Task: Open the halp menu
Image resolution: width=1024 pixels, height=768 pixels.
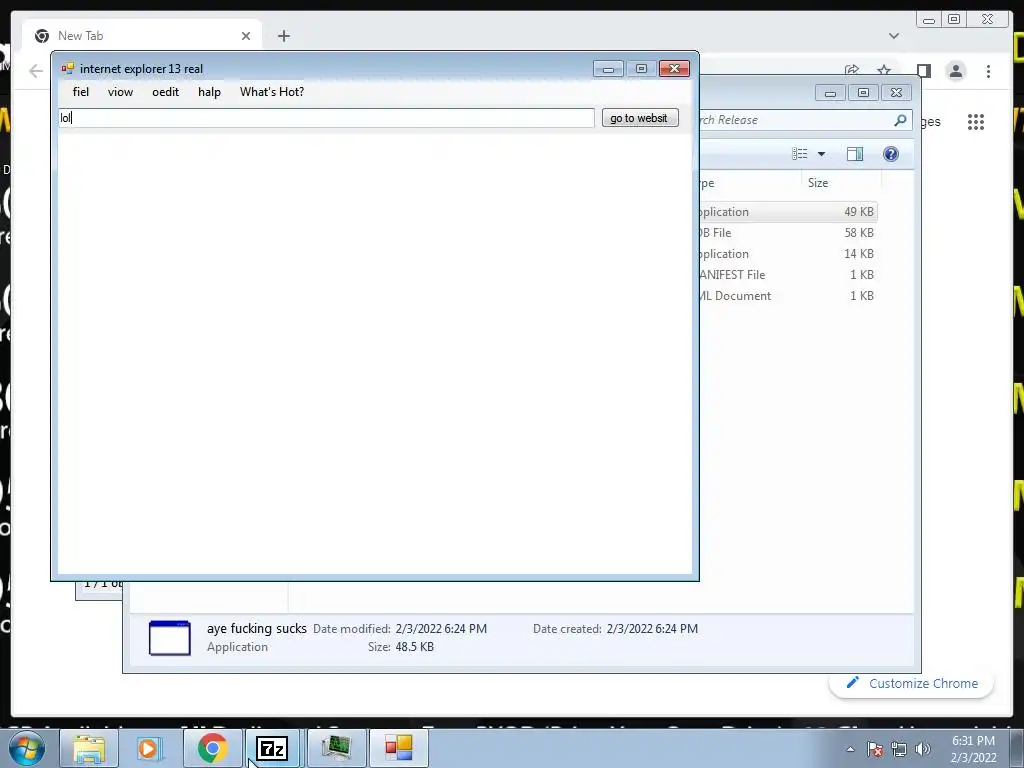Action: pos(209,92)
